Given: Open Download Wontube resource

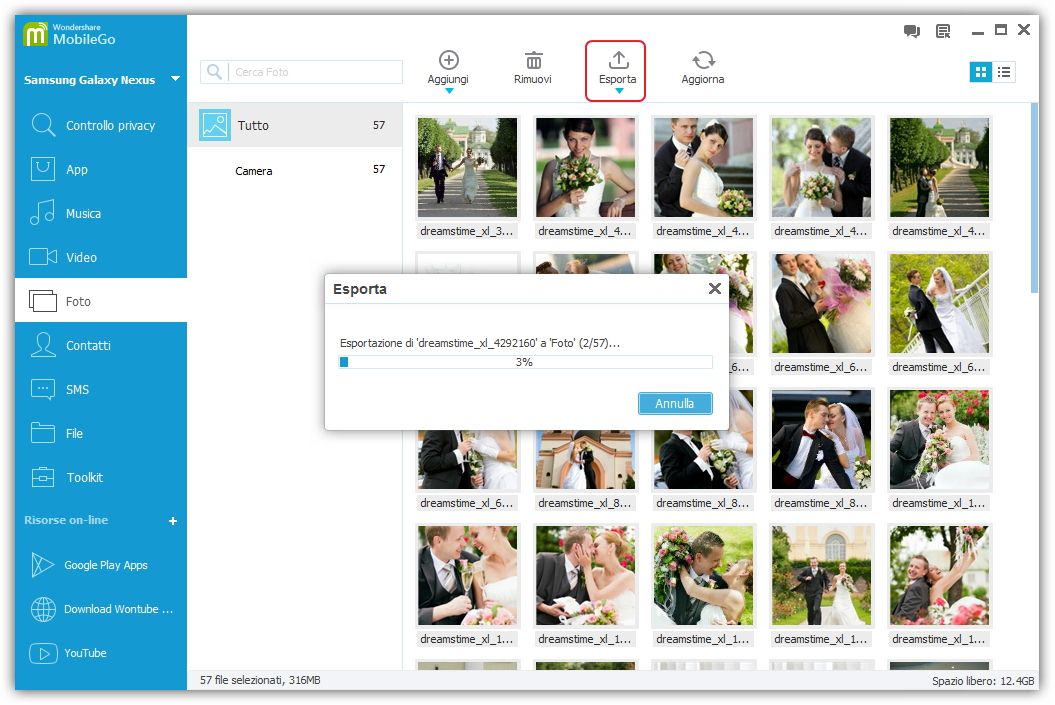Looking at the screenshot, I should tap(101, 609).
